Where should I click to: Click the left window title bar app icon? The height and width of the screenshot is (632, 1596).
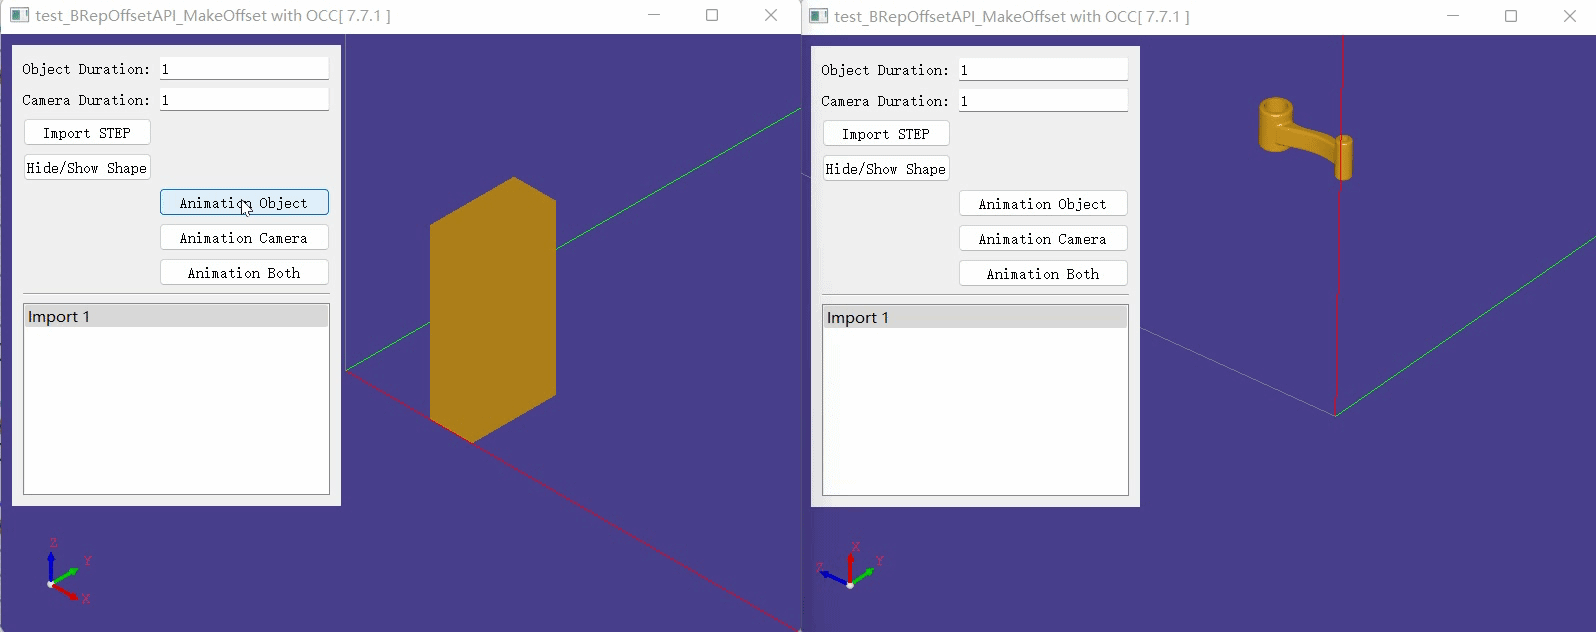click(19, 15)
